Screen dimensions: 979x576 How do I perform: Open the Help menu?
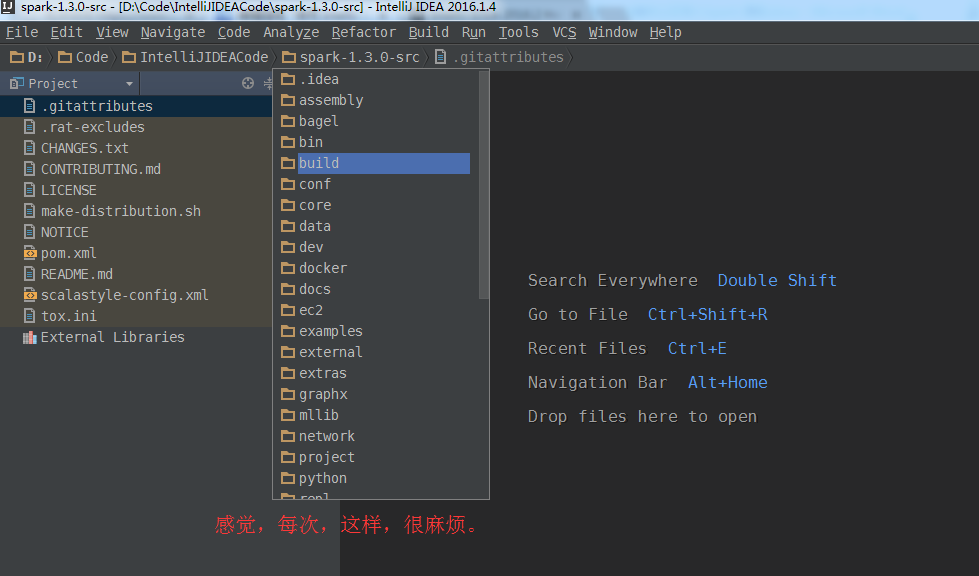click(665, 32)
